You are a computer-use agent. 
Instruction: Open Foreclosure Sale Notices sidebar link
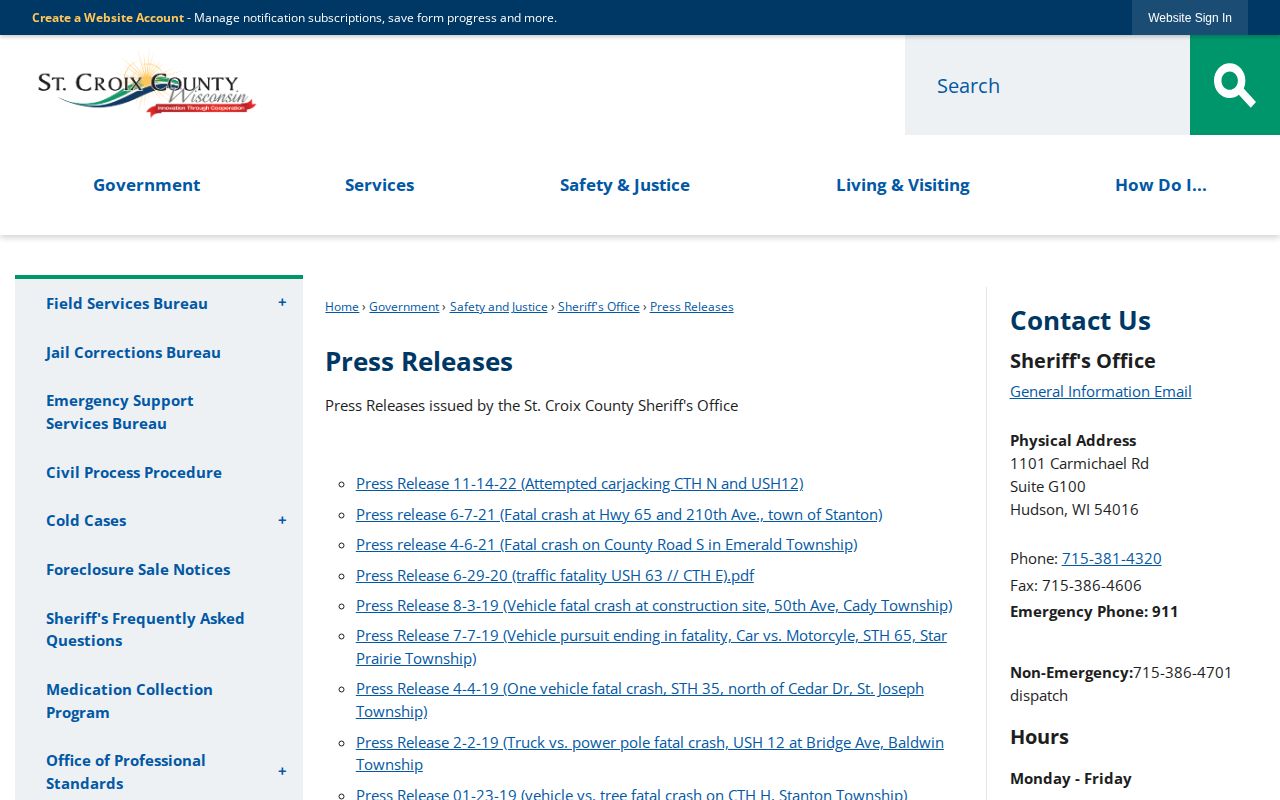(x=138, y=569)
